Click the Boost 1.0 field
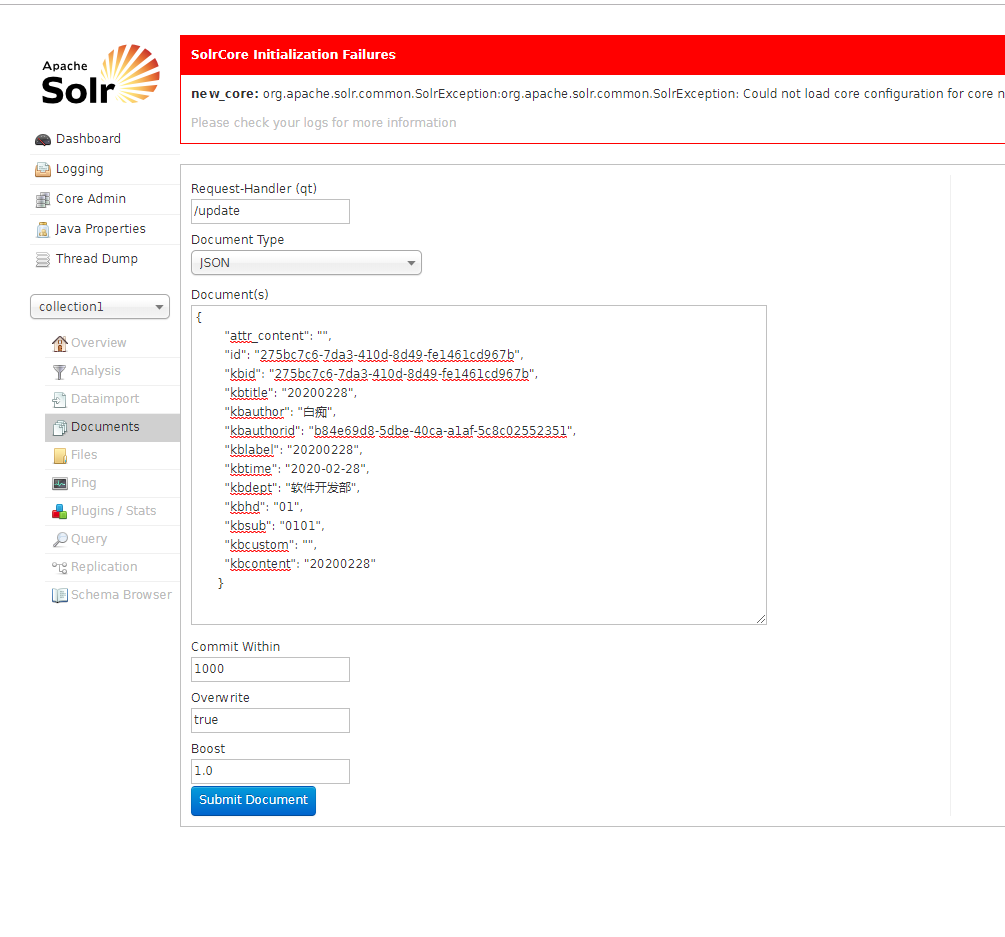The height and width of the screenshot is (937, 1005). tap(270, 772)
